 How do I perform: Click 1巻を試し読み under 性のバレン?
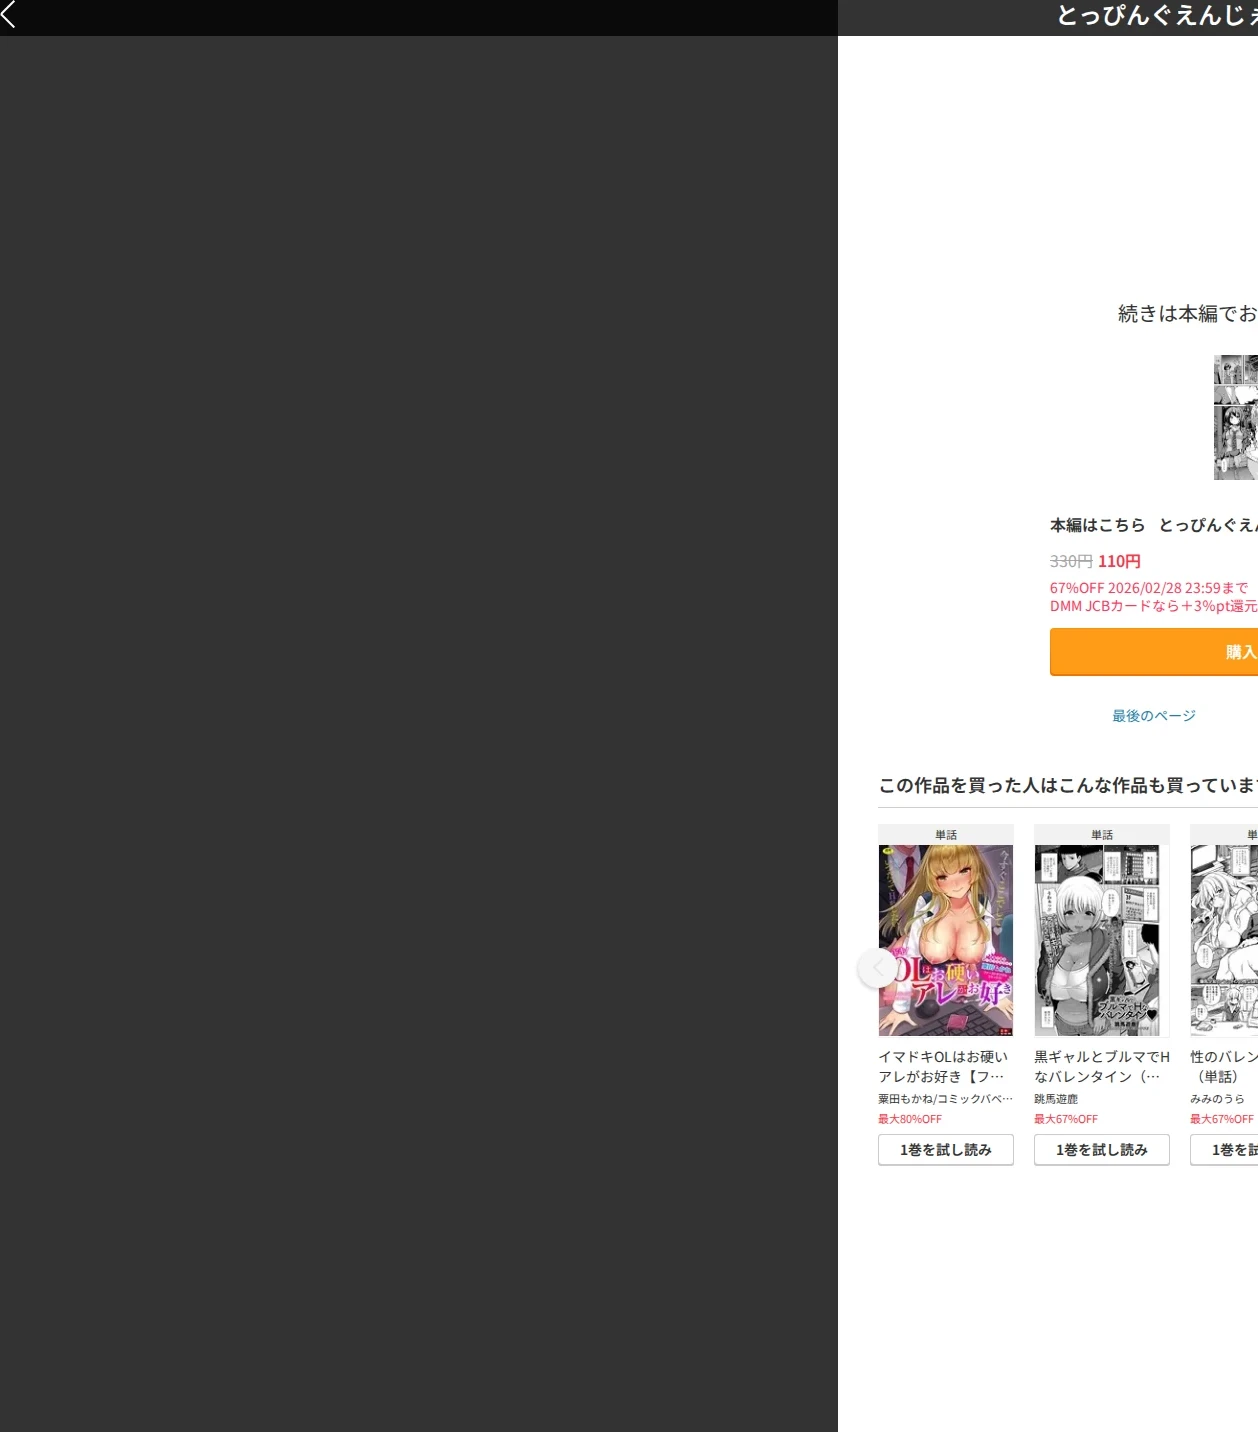pos(1224,1150)
